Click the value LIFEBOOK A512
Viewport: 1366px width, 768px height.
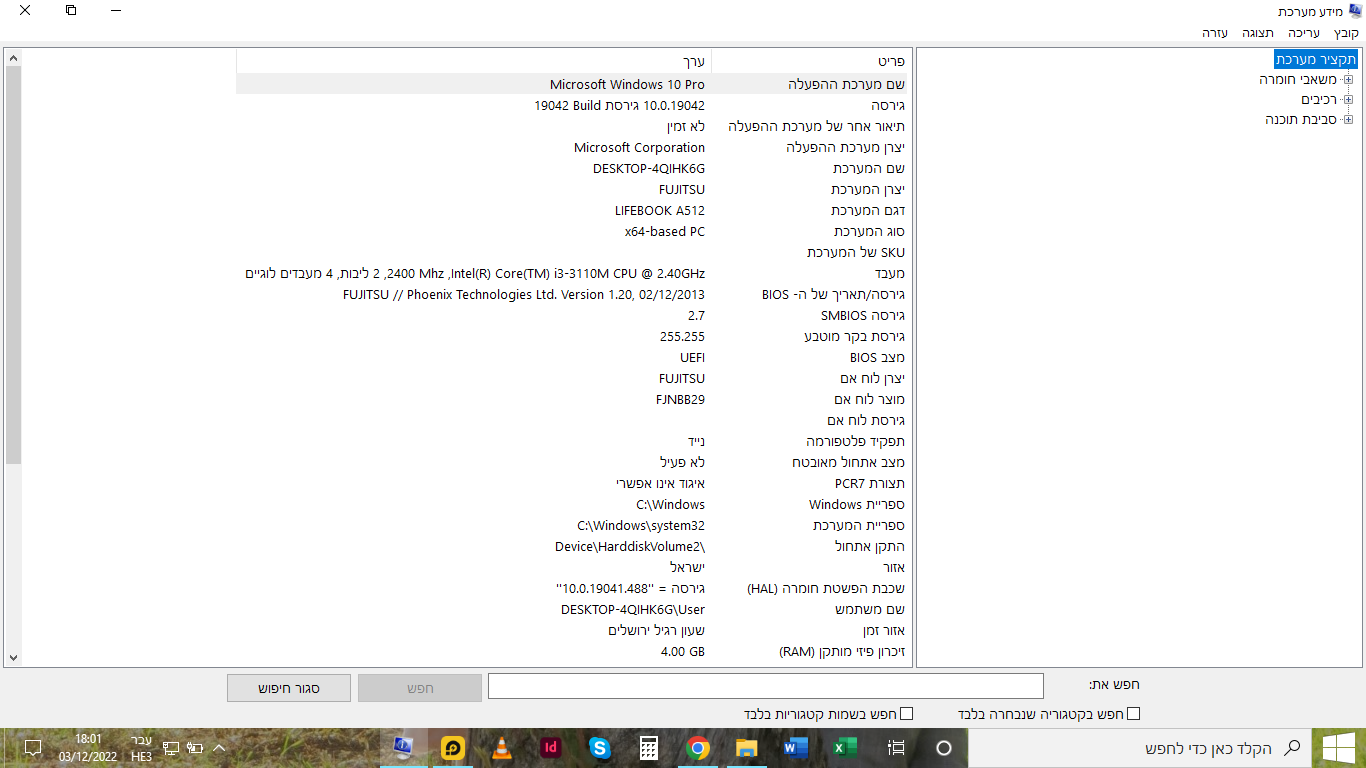pyautogui.click(x=660, y=210)
